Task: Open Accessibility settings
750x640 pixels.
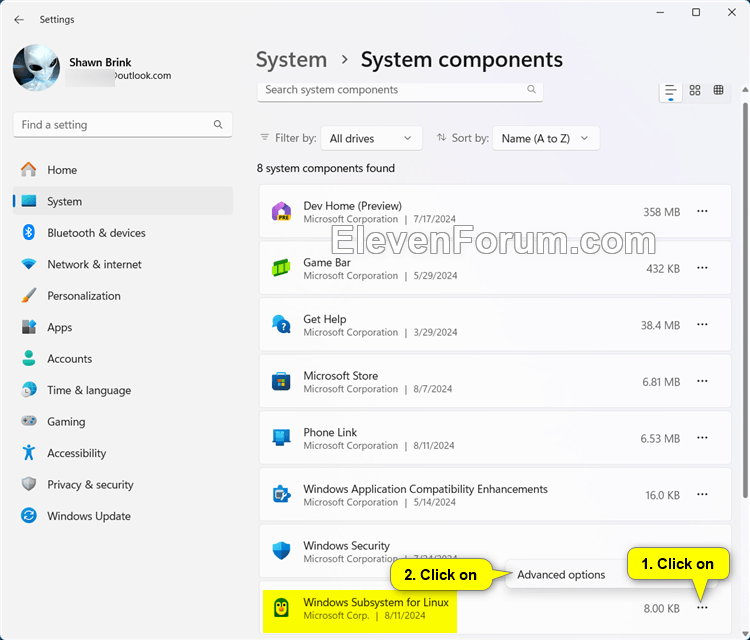Action: (122, 453)
